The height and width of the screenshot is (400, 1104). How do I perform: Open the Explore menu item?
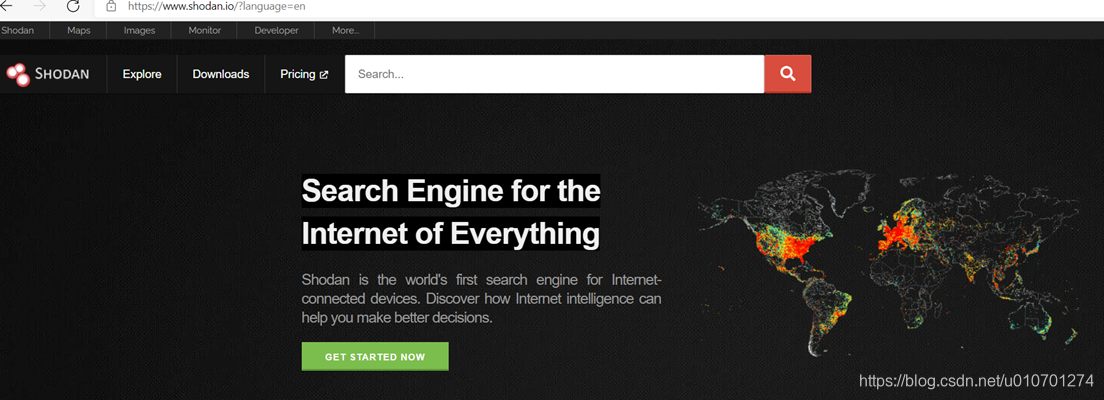(x=142, y=74)
